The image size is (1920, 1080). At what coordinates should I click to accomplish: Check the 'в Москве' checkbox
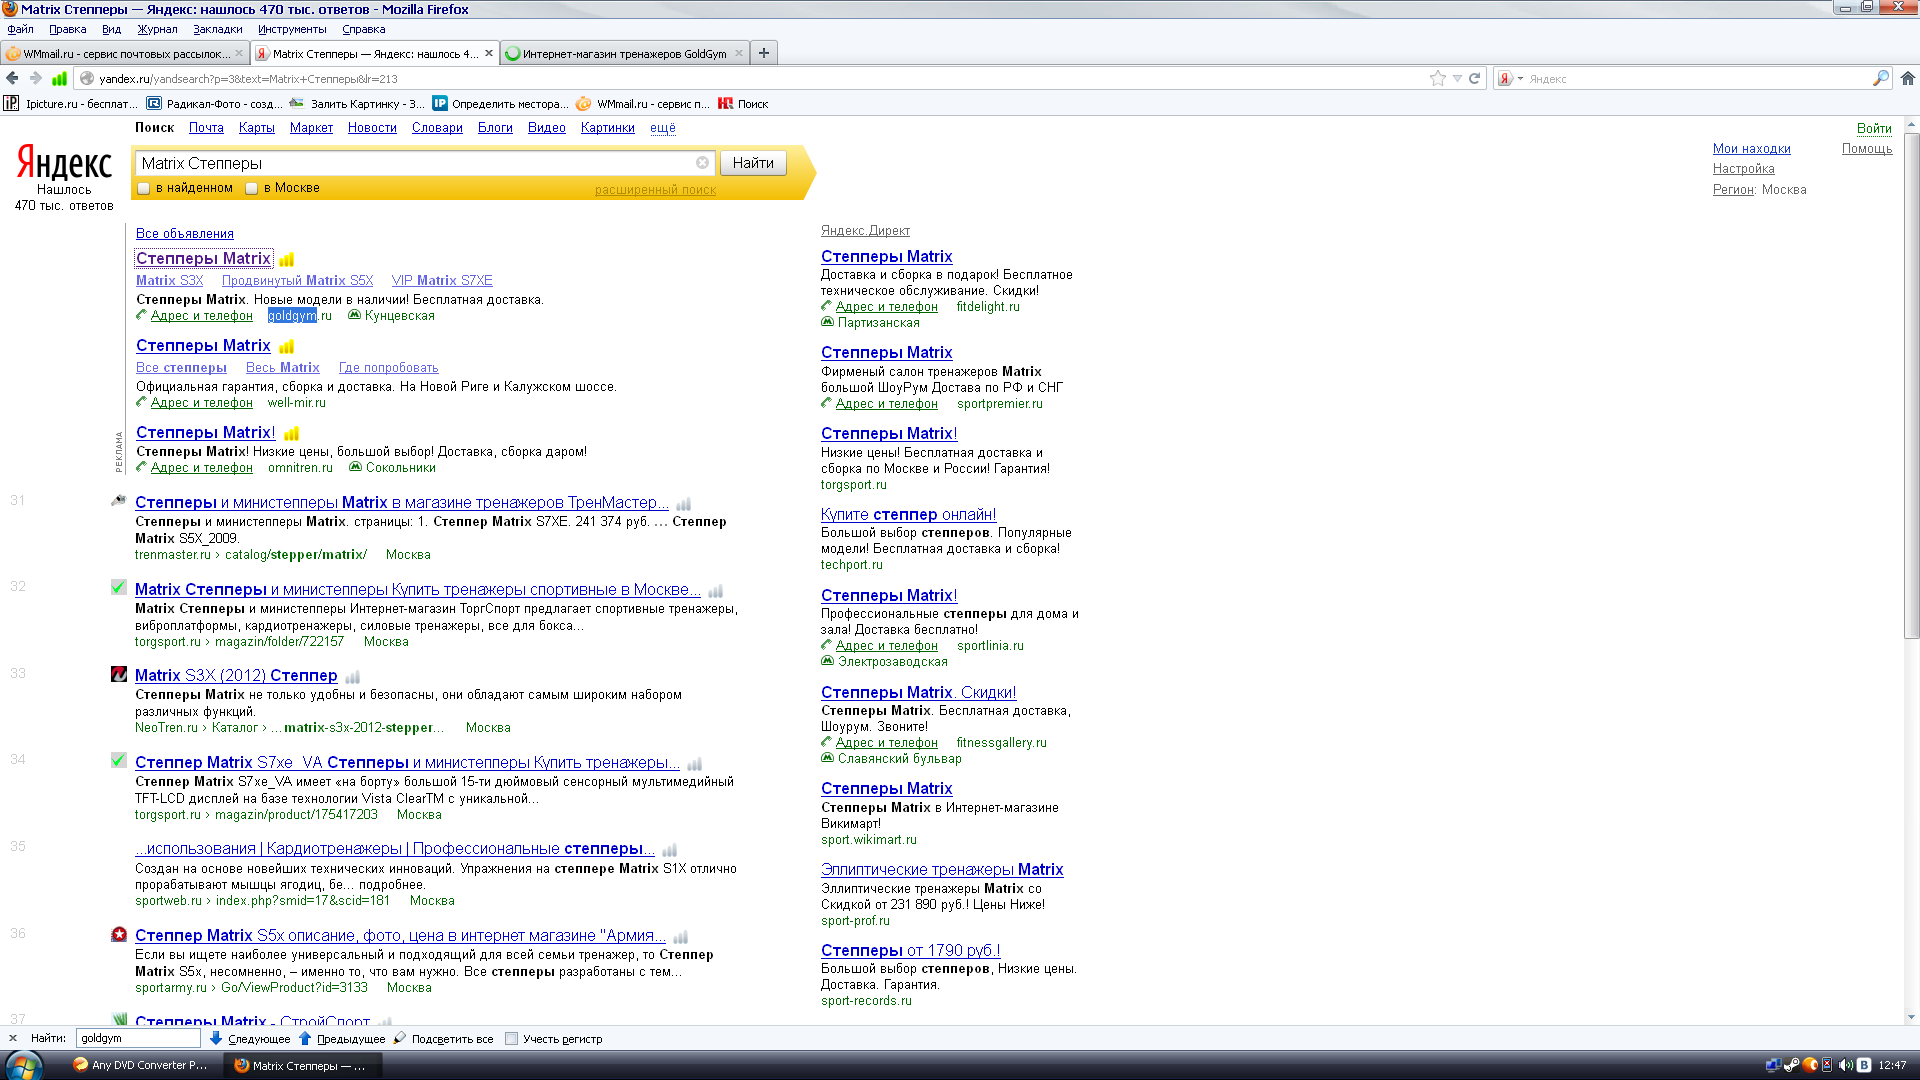coord(252,188)
